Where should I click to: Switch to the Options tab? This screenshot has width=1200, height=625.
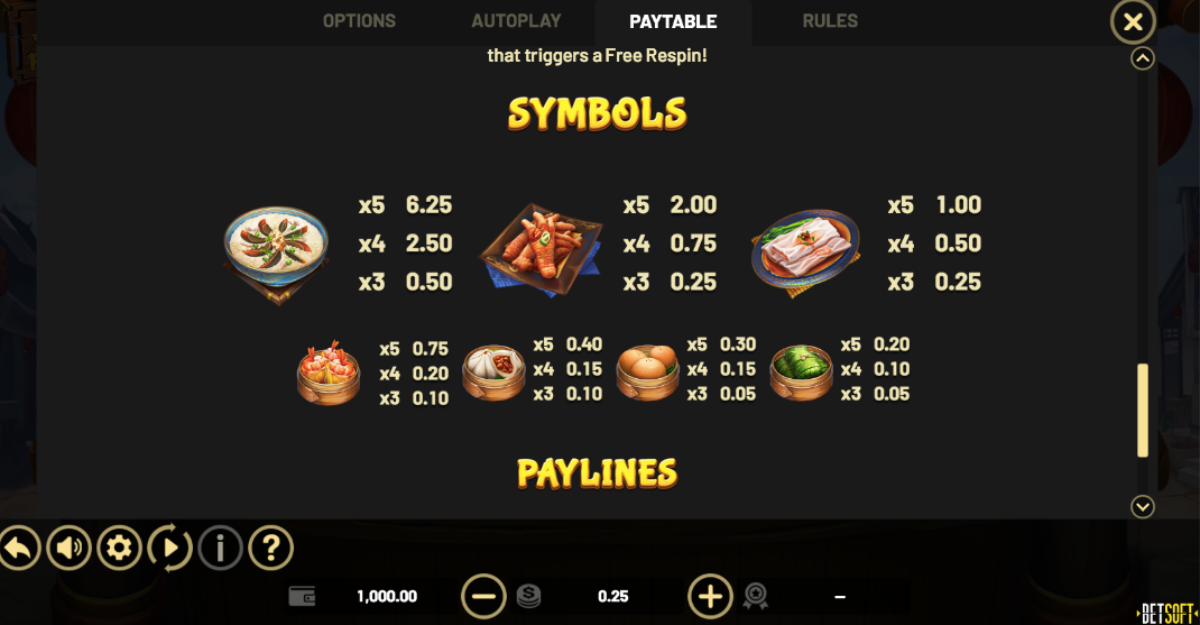click(359, 21)
